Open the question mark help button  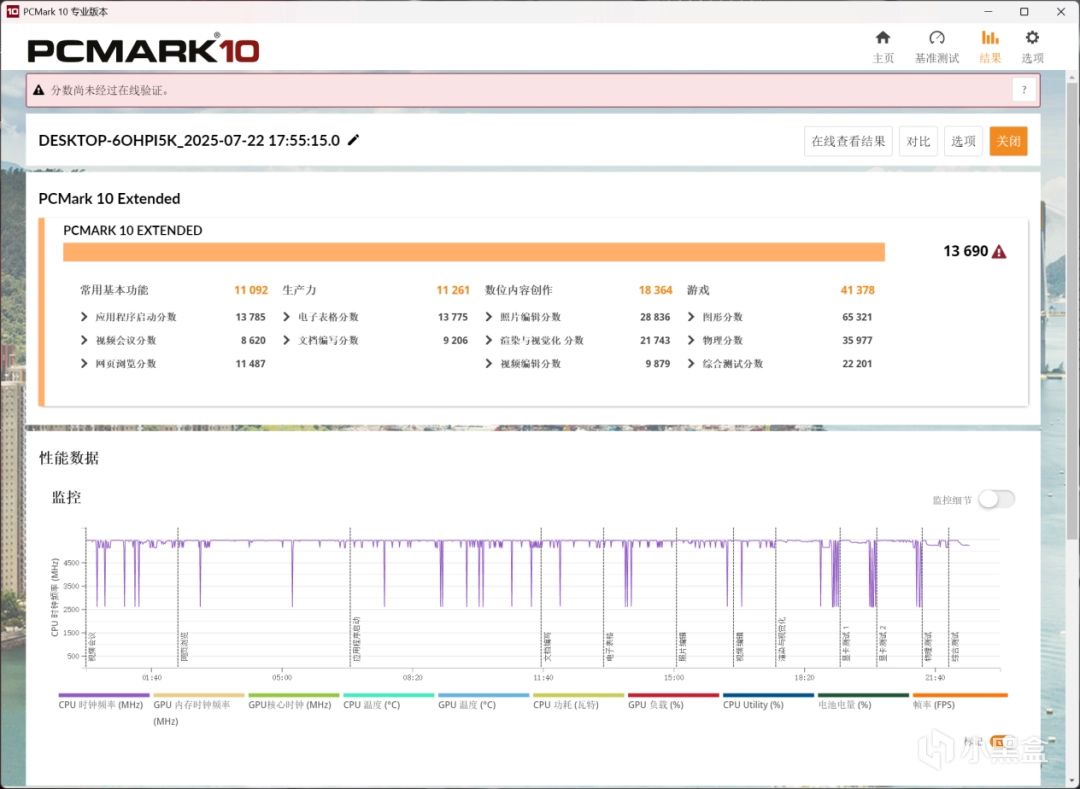[1024, 90]
